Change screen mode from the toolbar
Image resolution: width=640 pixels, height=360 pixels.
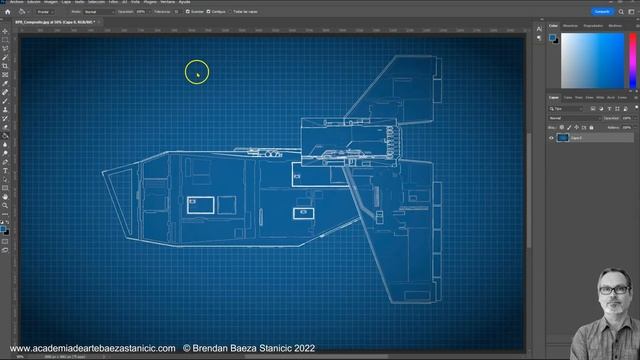coord(5,250)
